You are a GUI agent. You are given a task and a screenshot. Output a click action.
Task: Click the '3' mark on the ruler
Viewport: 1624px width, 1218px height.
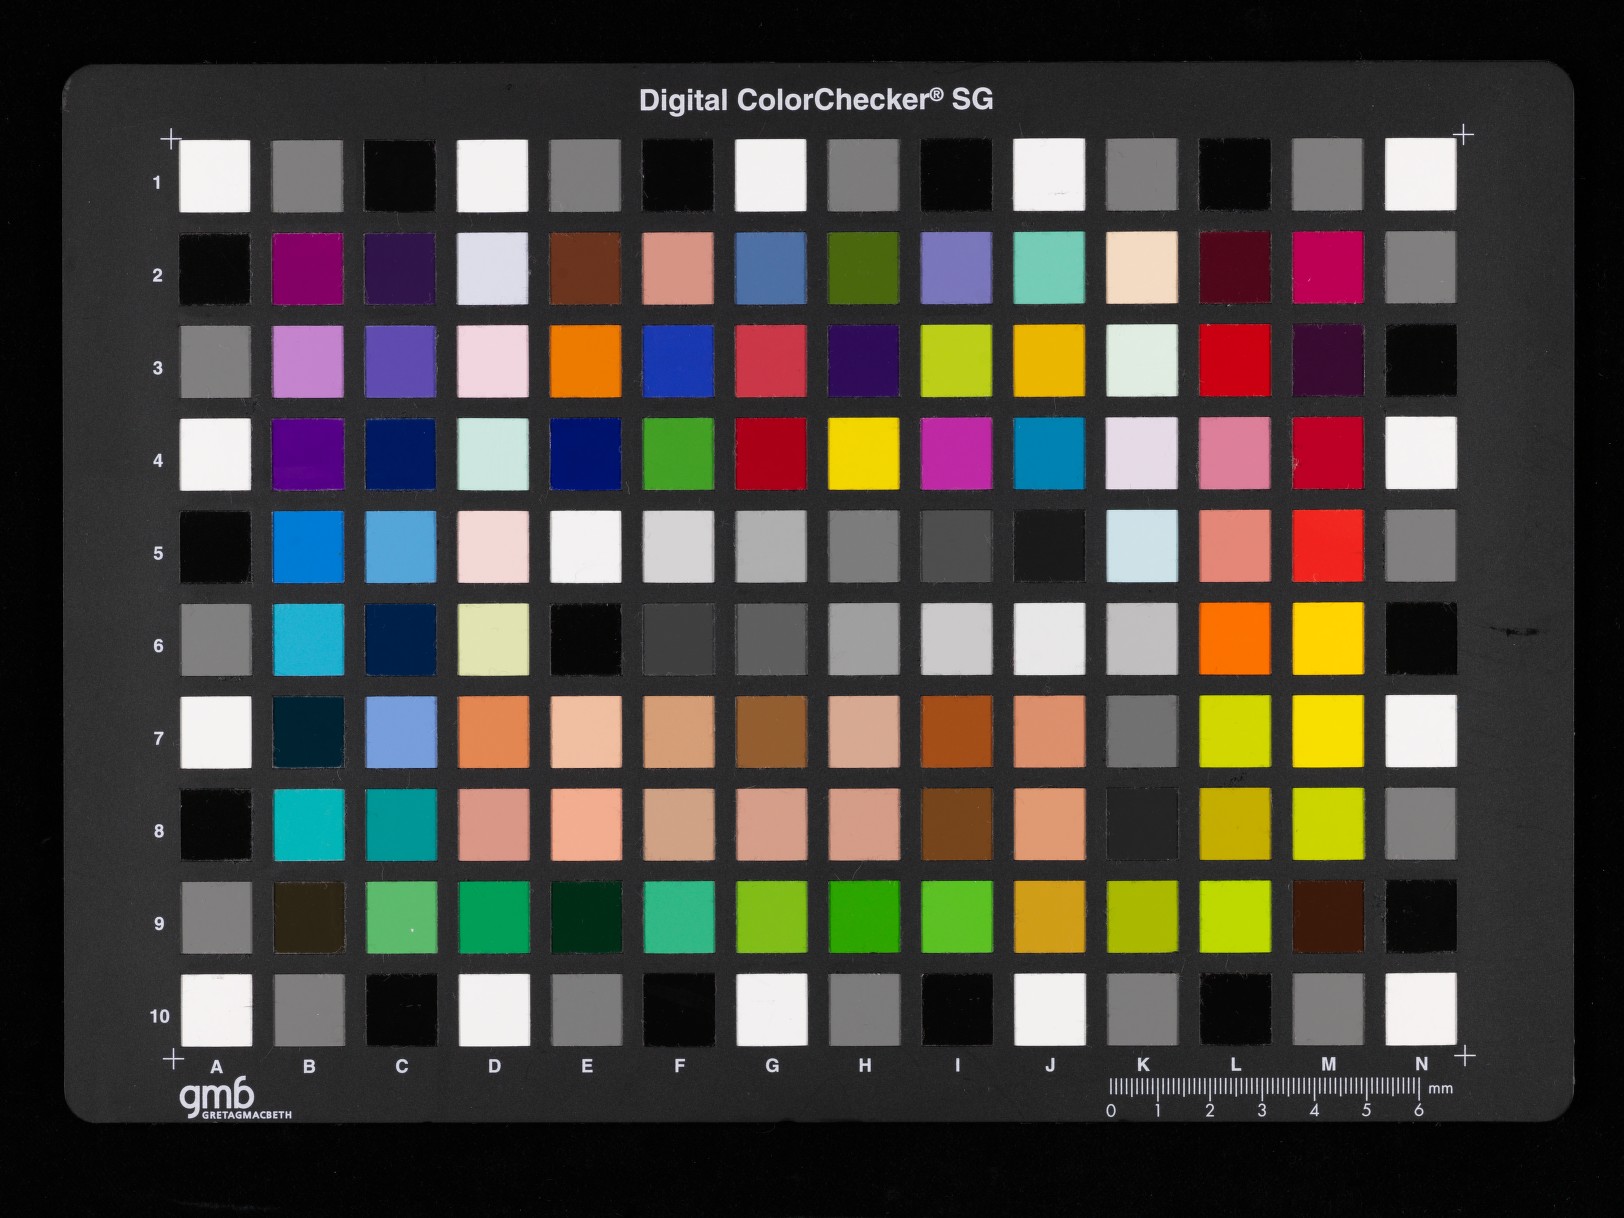coord(1262,1110)
